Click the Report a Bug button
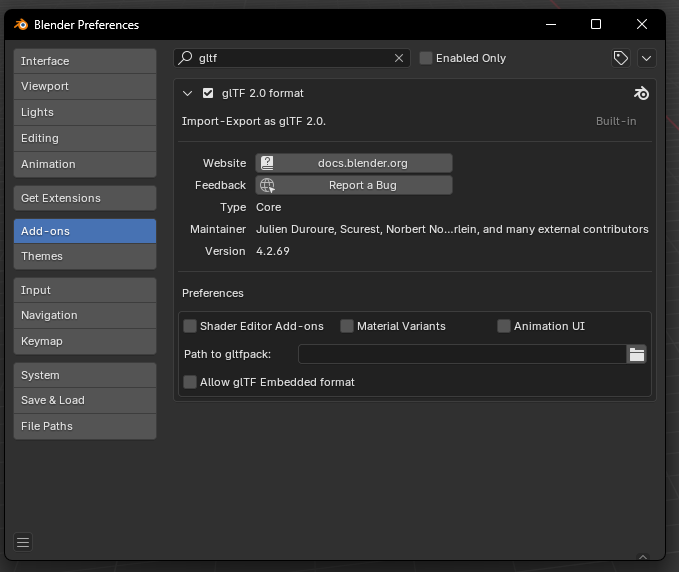679x572 pixels. [354, 185]
